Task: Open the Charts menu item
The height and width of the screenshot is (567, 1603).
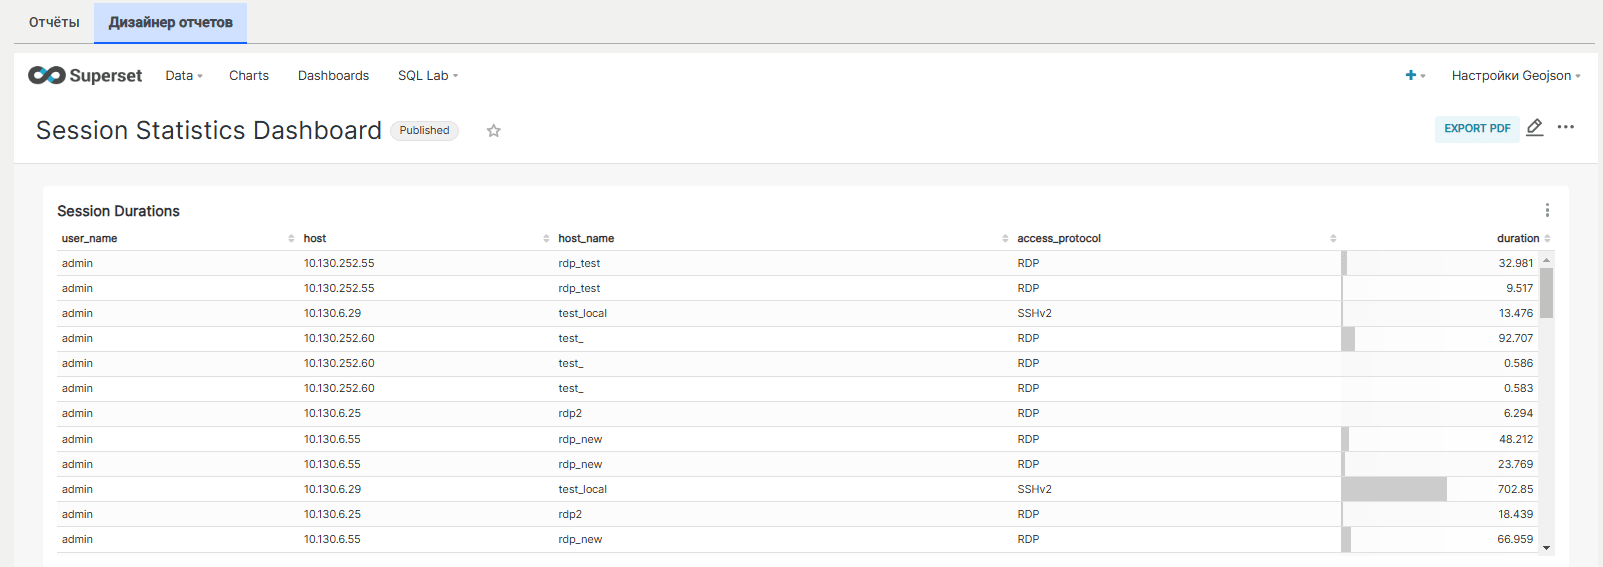Action: pyautogui.click(x=249, y=75)
